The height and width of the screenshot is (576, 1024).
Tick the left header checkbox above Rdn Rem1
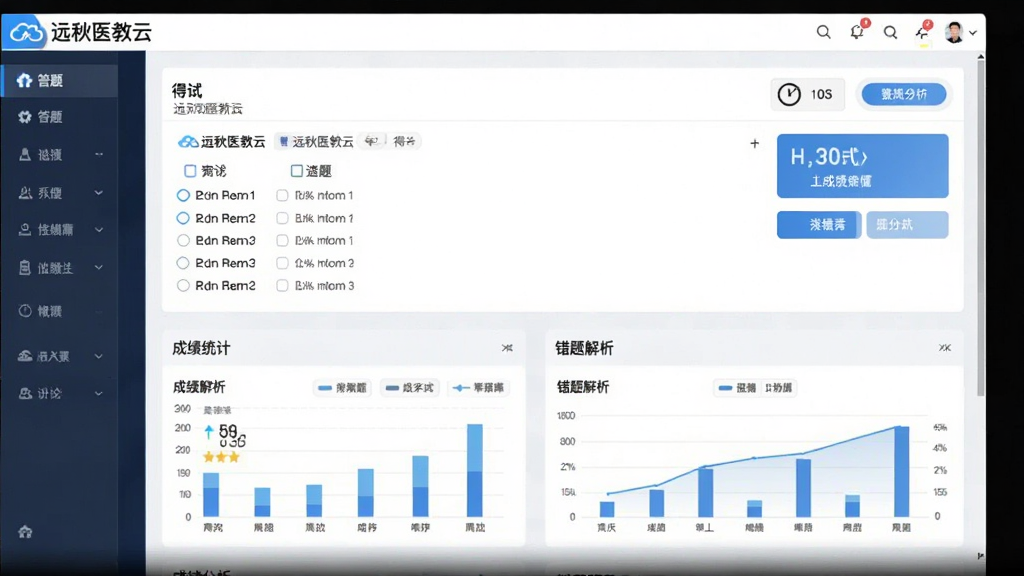(190, 171)
